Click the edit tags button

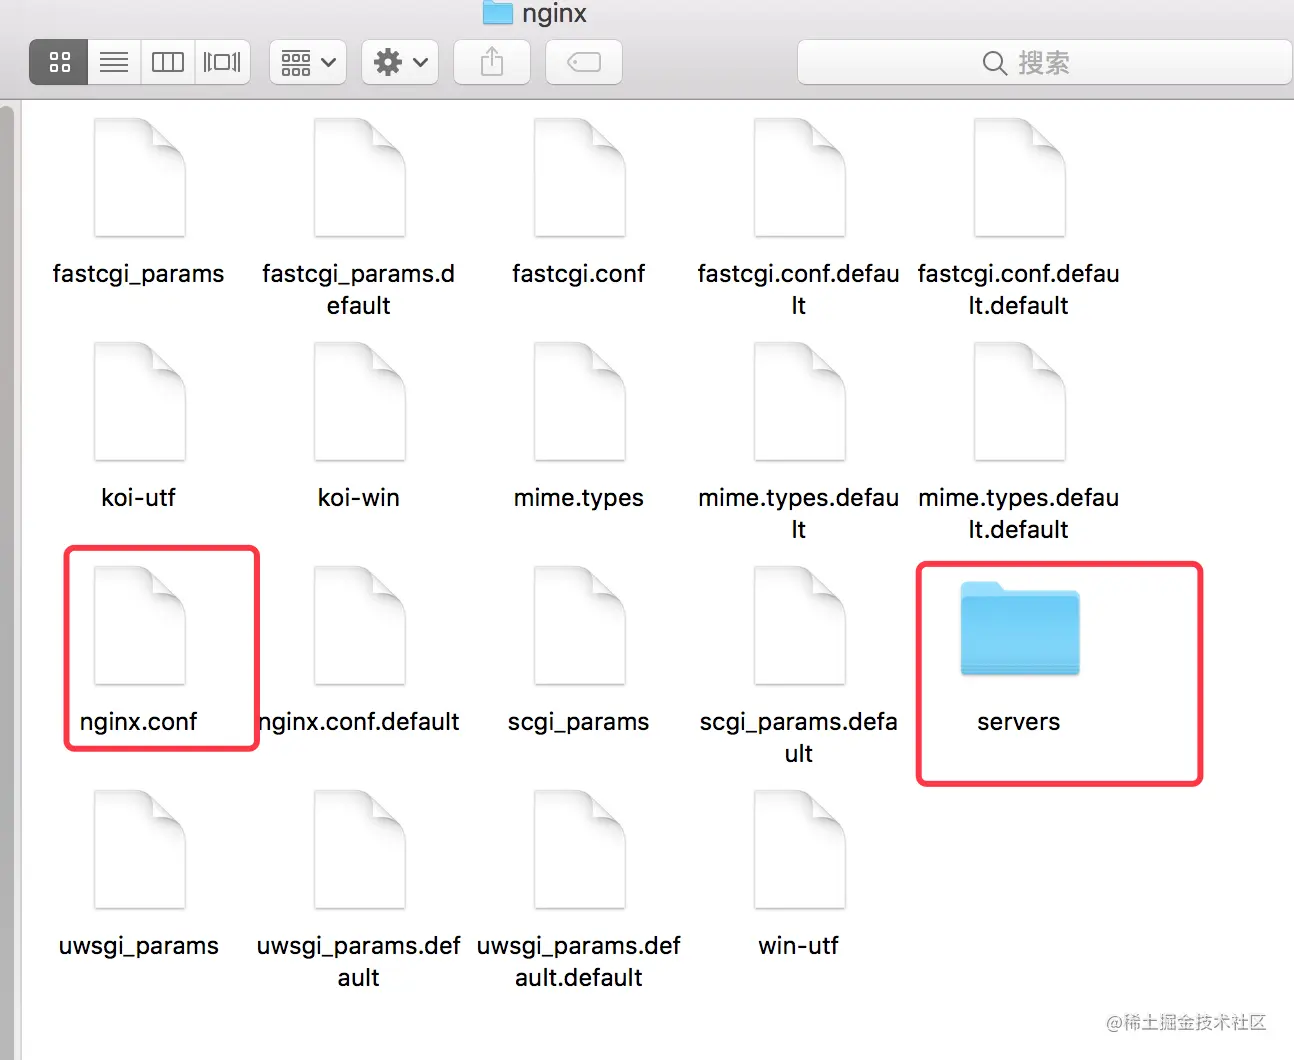584,62
